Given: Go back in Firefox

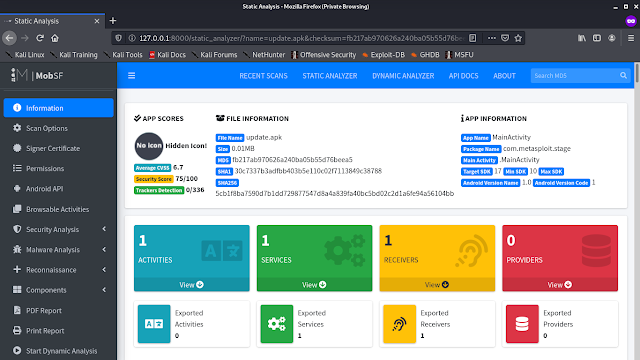Looking at the screenshot, I should point(9,38).
